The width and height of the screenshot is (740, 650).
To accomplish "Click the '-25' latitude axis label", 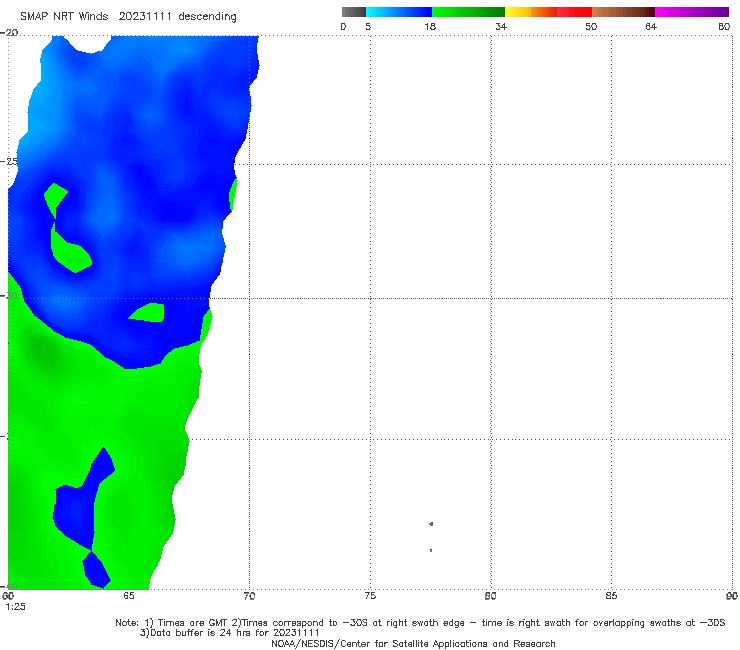I will [x=9, y=161].
